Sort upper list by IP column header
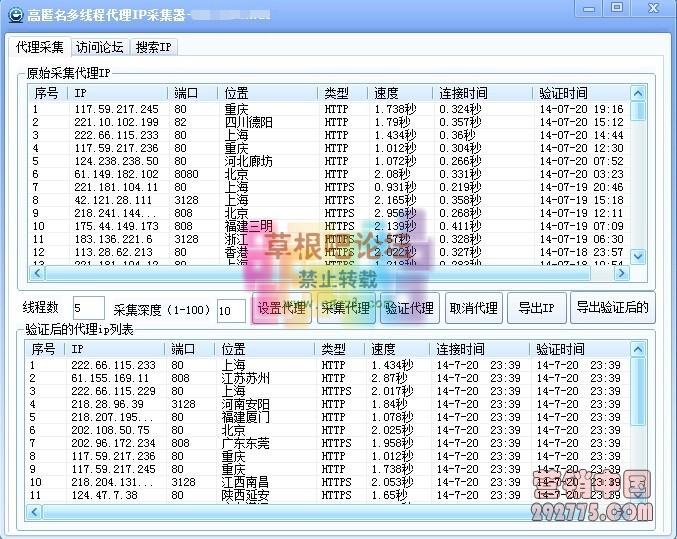The image size is (677, 539). tap(118, 93)
